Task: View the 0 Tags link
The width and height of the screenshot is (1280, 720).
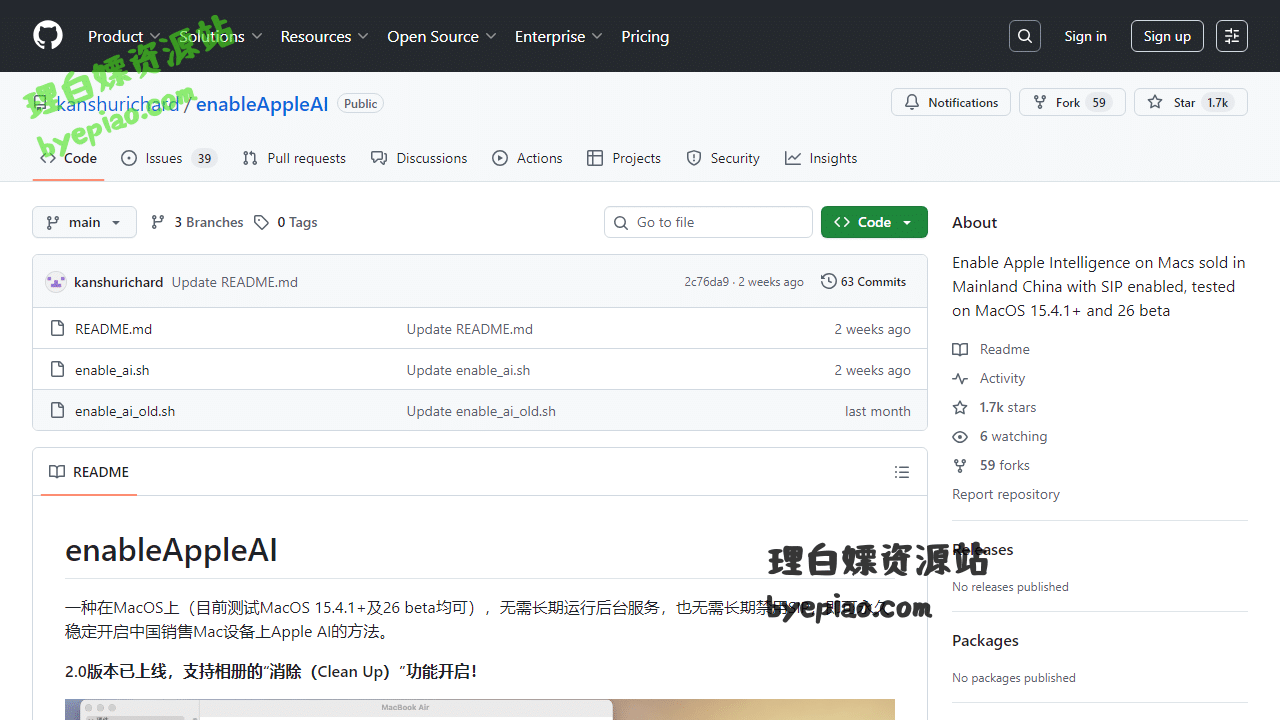Action: 286,222
